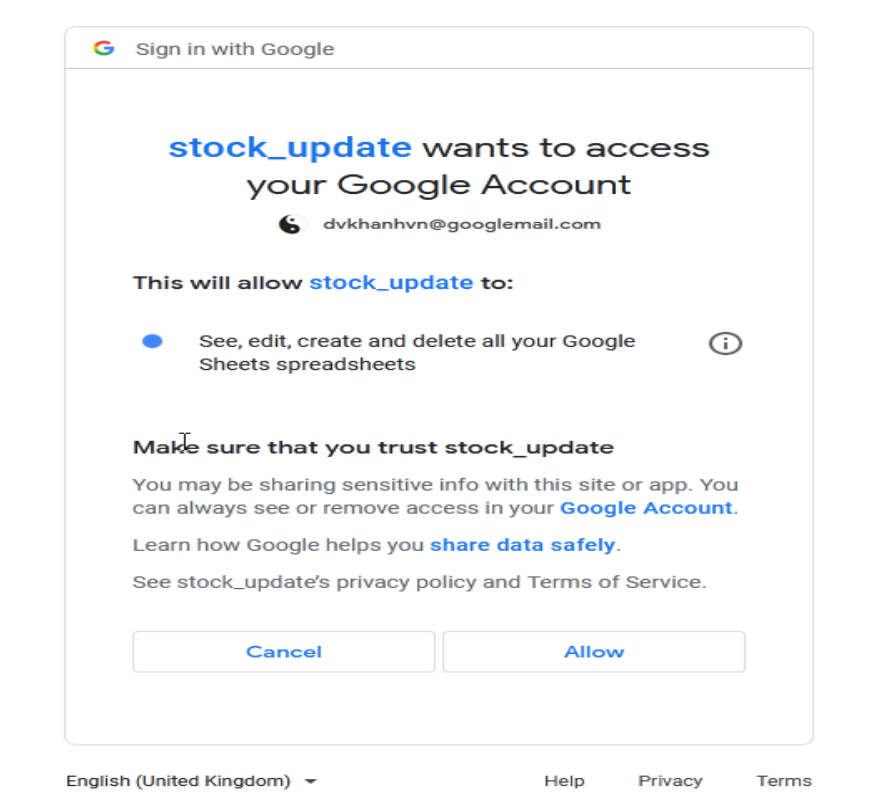The width and height of the screenshot is (869, 797).
Task: Click the dvkhanhvn@googlemail.com email address
Action: tap(461, 224)
